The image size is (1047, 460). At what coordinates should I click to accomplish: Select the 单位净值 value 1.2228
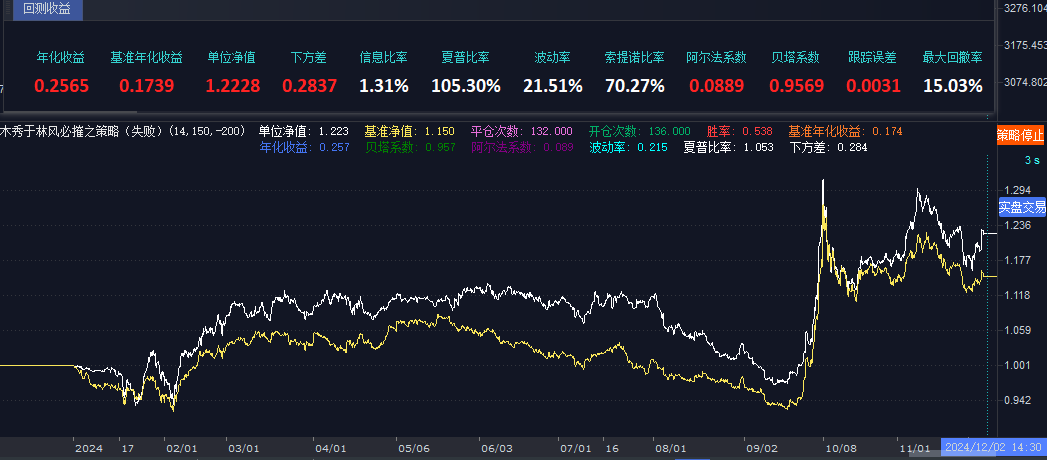232,85
